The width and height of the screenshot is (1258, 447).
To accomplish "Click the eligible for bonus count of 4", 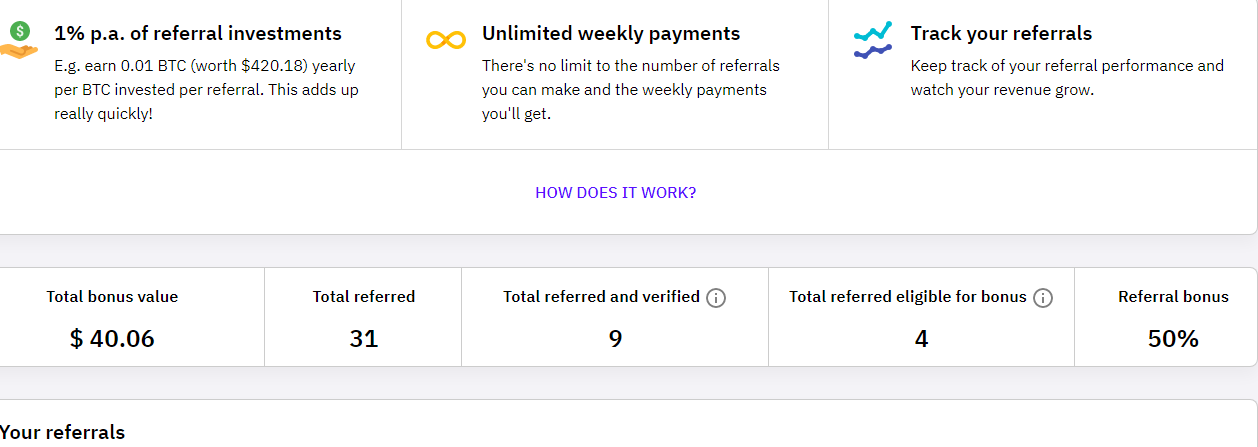I will [x=921, y=339].
